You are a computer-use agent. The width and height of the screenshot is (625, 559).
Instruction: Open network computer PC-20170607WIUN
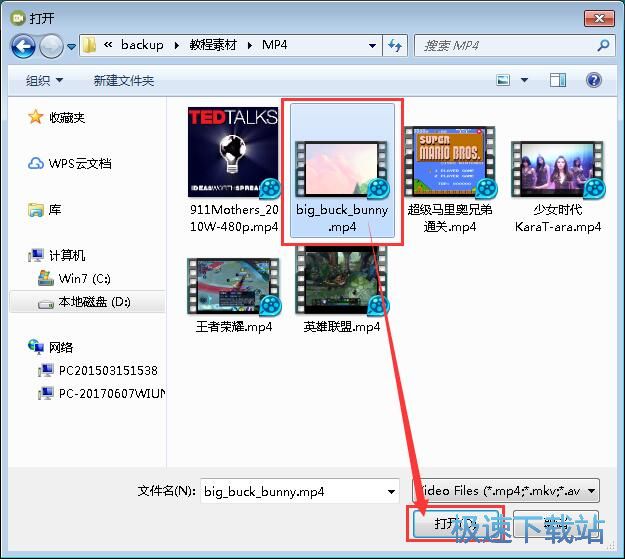(112, 394)
